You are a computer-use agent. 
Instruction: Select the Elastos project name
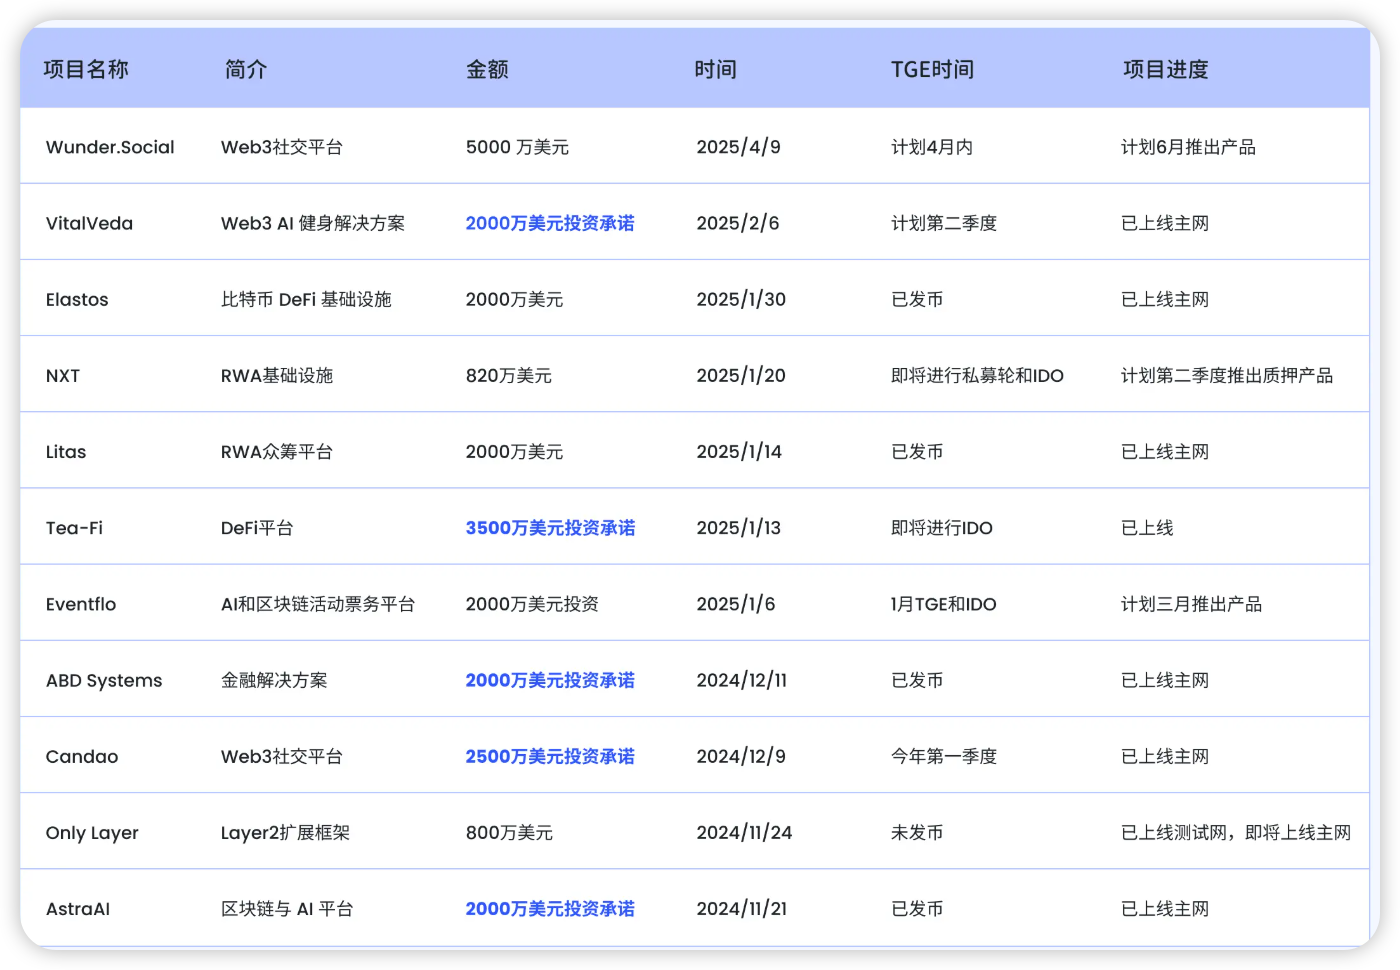point(77,299)
